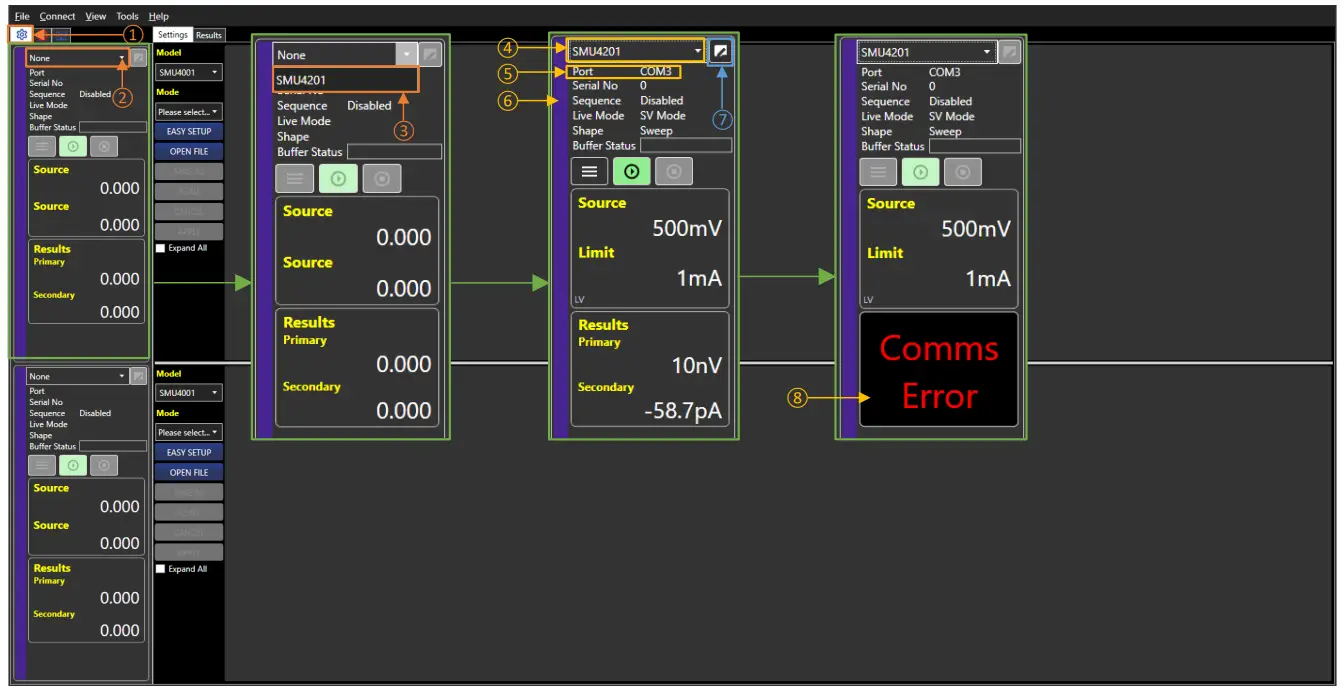Open the File menu

(22, 16)
